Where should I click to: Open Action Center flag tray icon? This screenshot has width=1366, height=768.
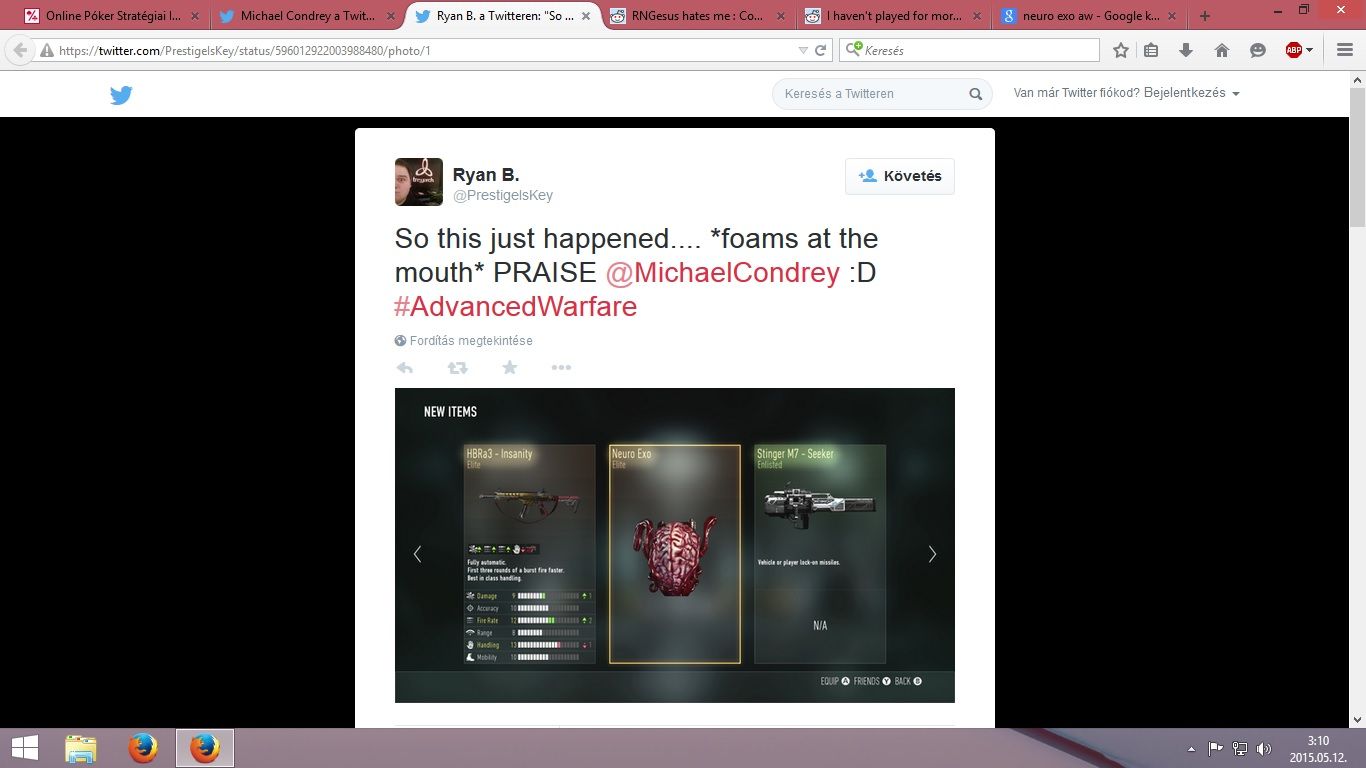1216,748
